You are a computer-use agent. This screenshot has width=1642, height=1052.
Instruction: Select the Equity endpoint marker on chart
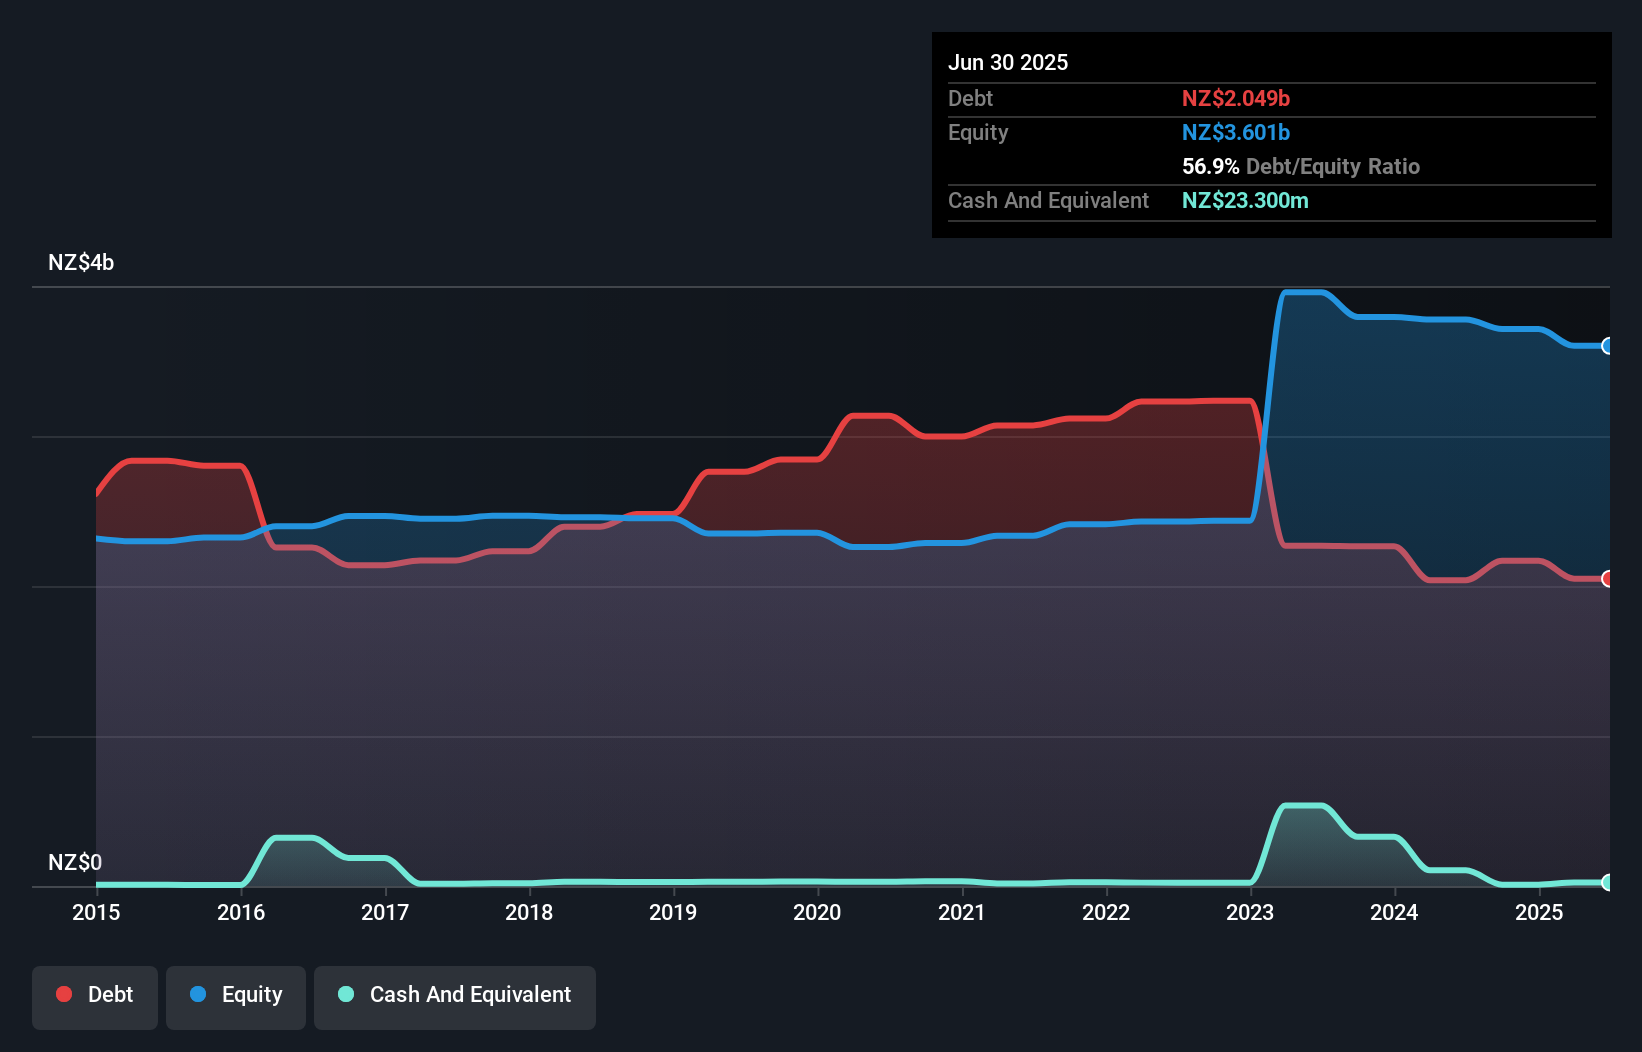click(x=1607, y=346)
